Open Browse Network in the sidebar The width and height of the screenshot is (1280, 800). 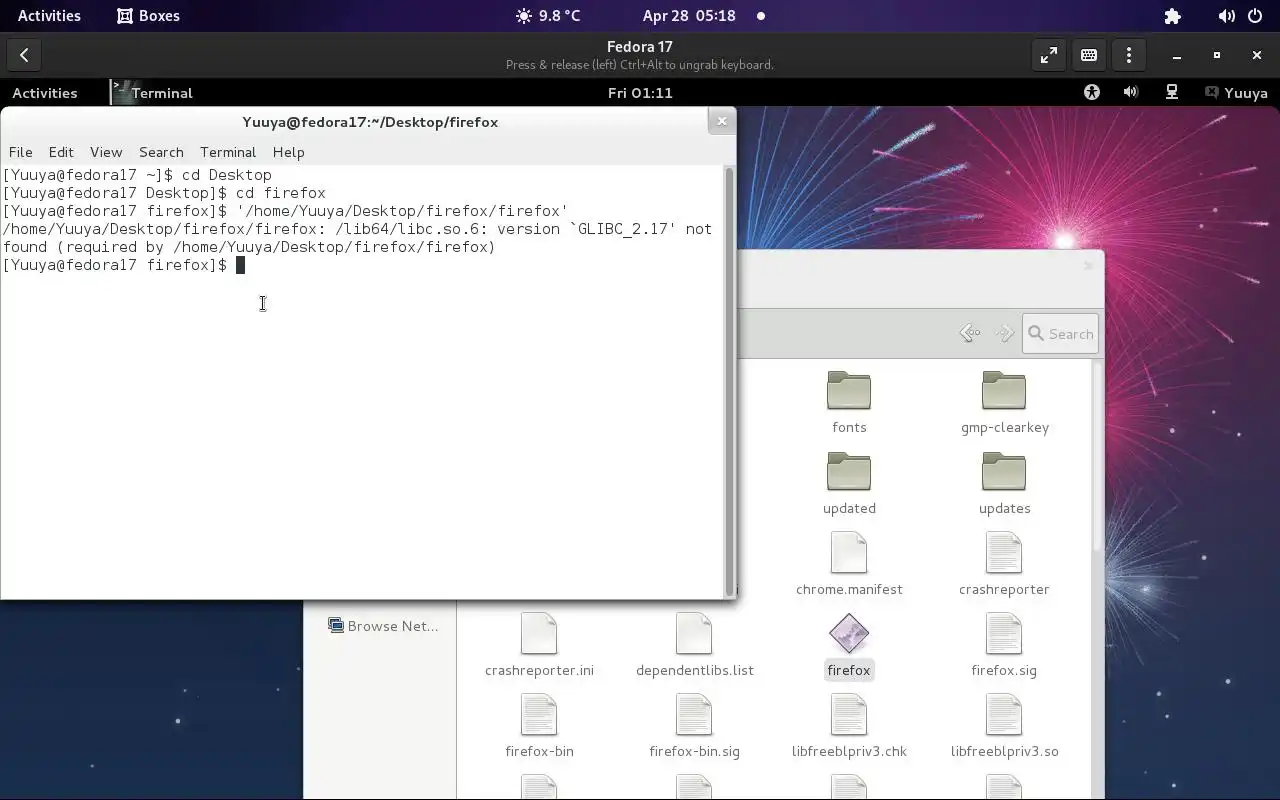(x=383, y=626)
